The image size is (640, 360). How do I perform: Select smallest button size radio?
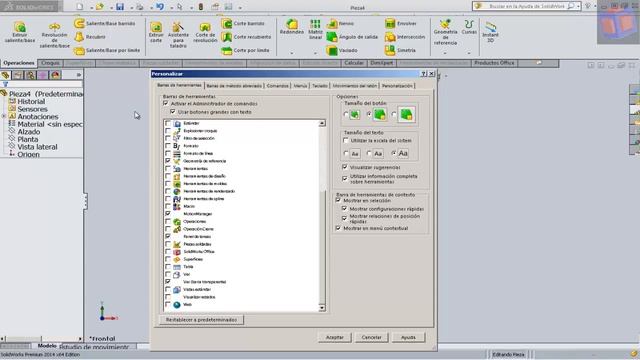tap(346, 115)
